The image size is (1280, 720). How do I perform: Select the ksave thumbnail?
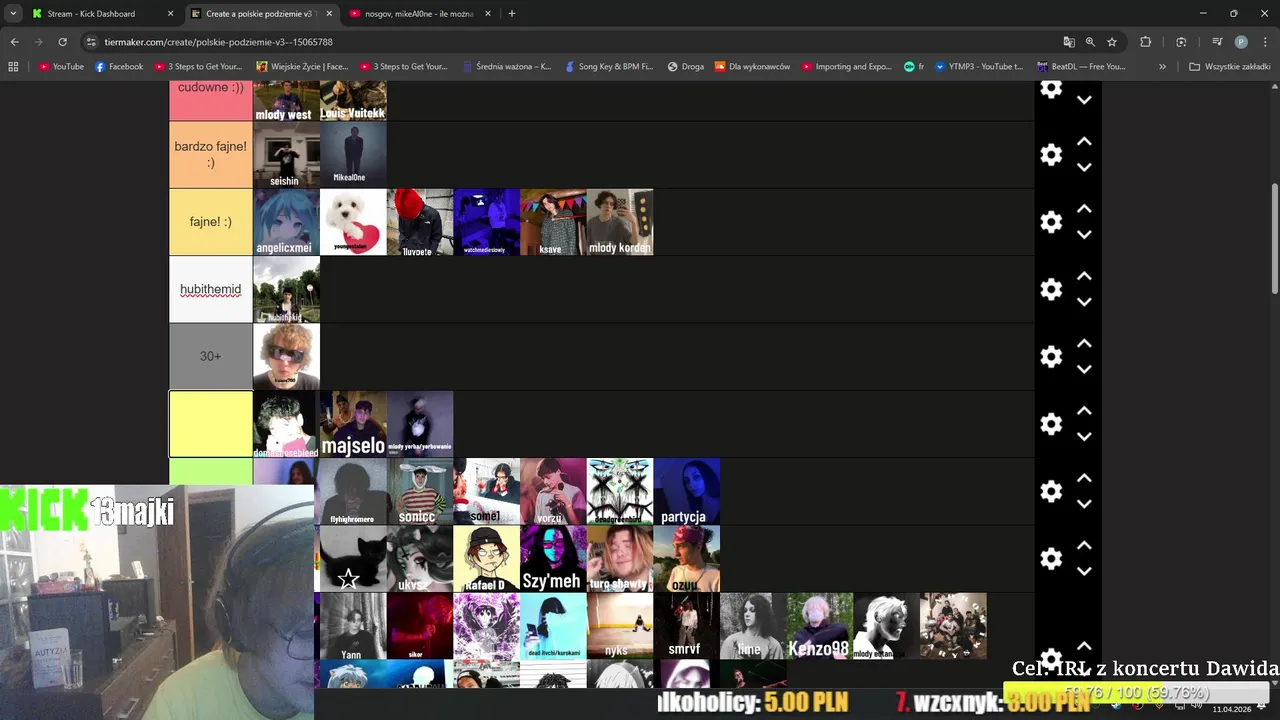[553, 222]
